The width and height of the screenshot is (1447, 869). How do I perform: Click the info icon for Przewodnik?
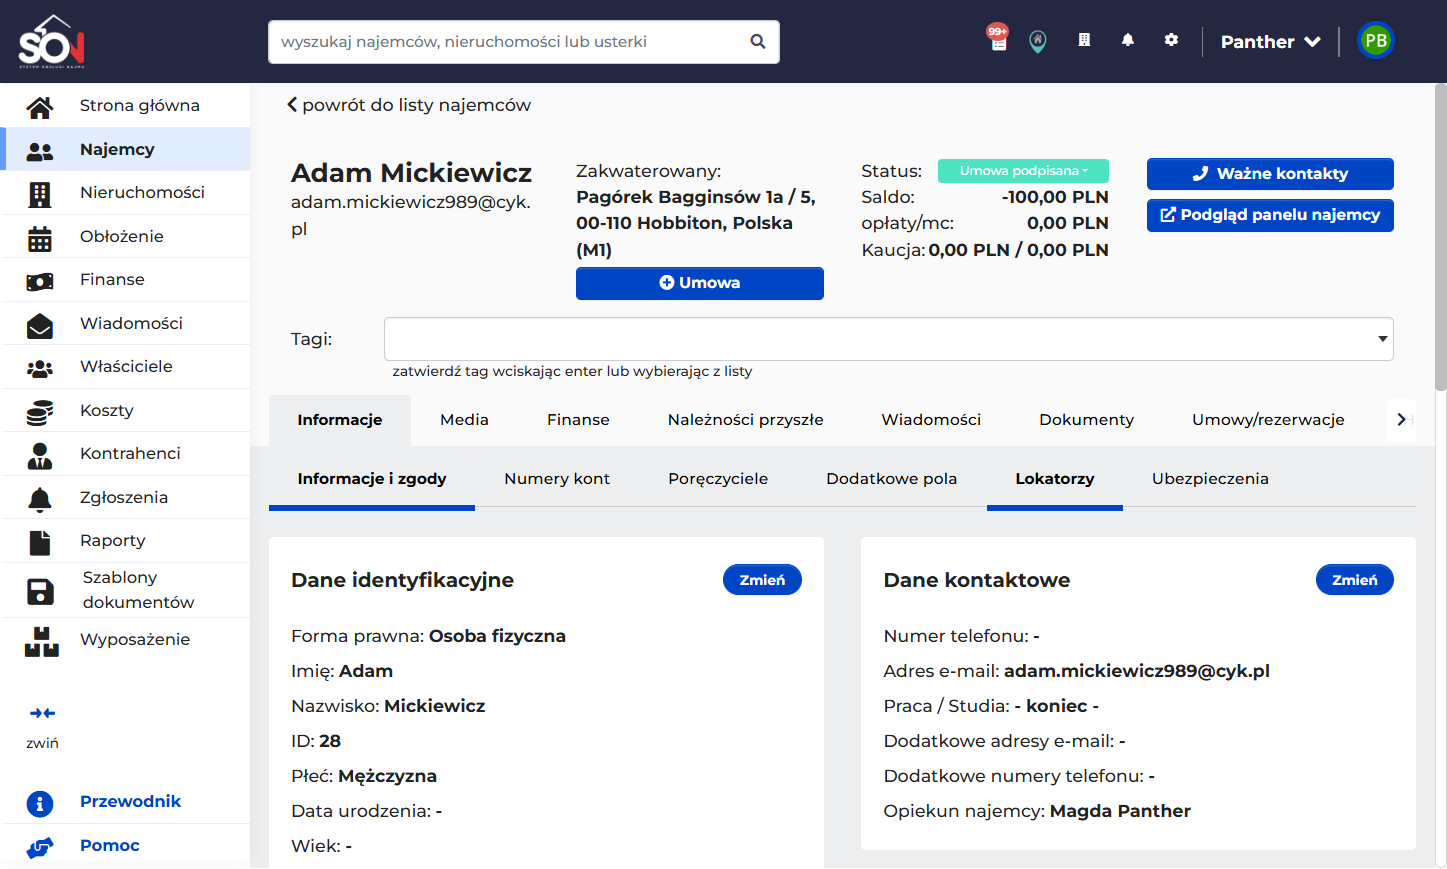click(40, 803)
